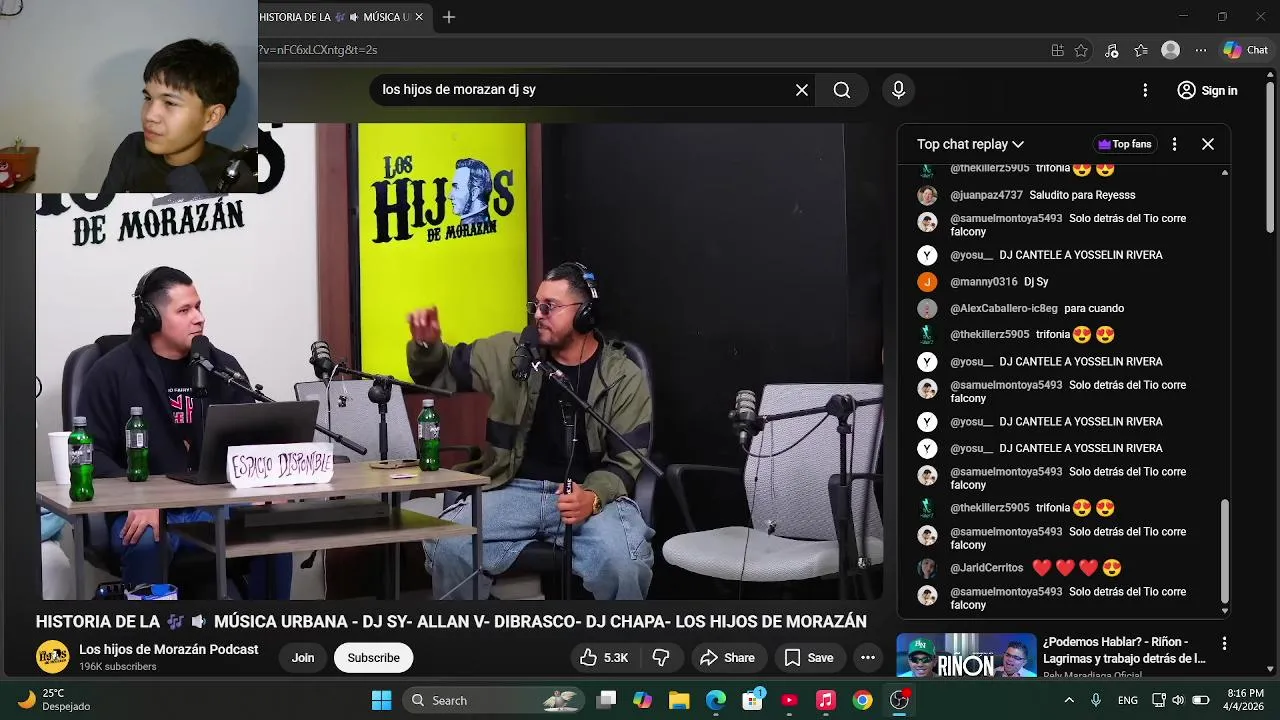The width and height of the screenshot is (1280, 720).
Task: Open File Explorer from the taskbar
Action: tap(679, 700)
